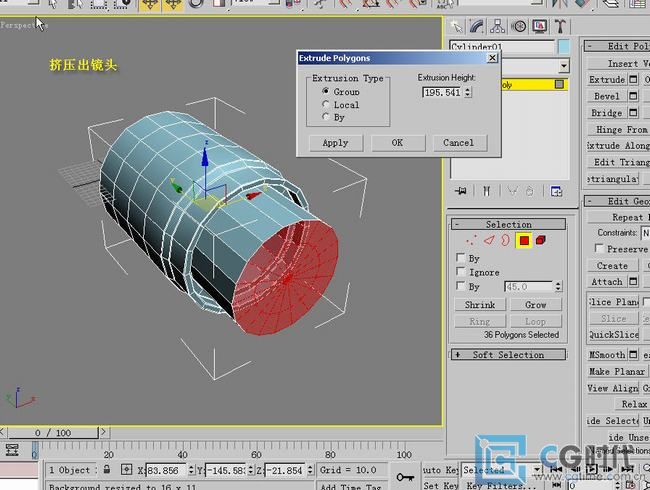Viewport: 650px width, 490px height.
Task: Collapse the Selection rollout header
Action: click(x=508, y=224)
